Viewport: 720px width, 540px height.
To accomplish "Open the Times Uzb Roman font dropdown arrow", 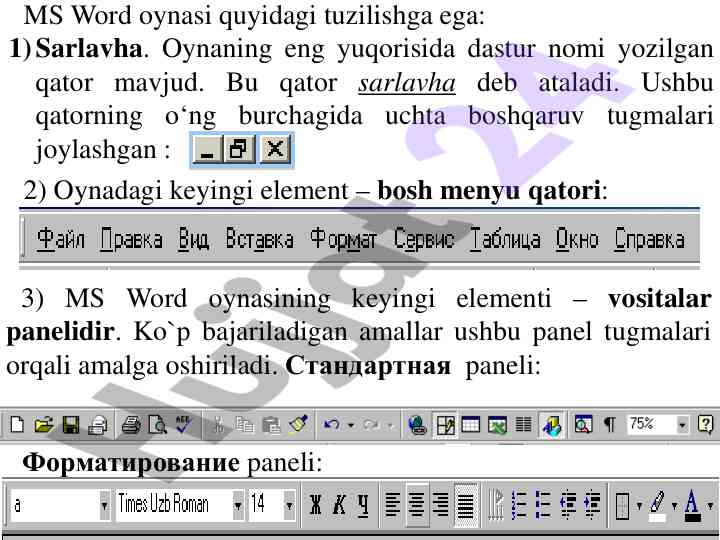I will coord(238,506).
